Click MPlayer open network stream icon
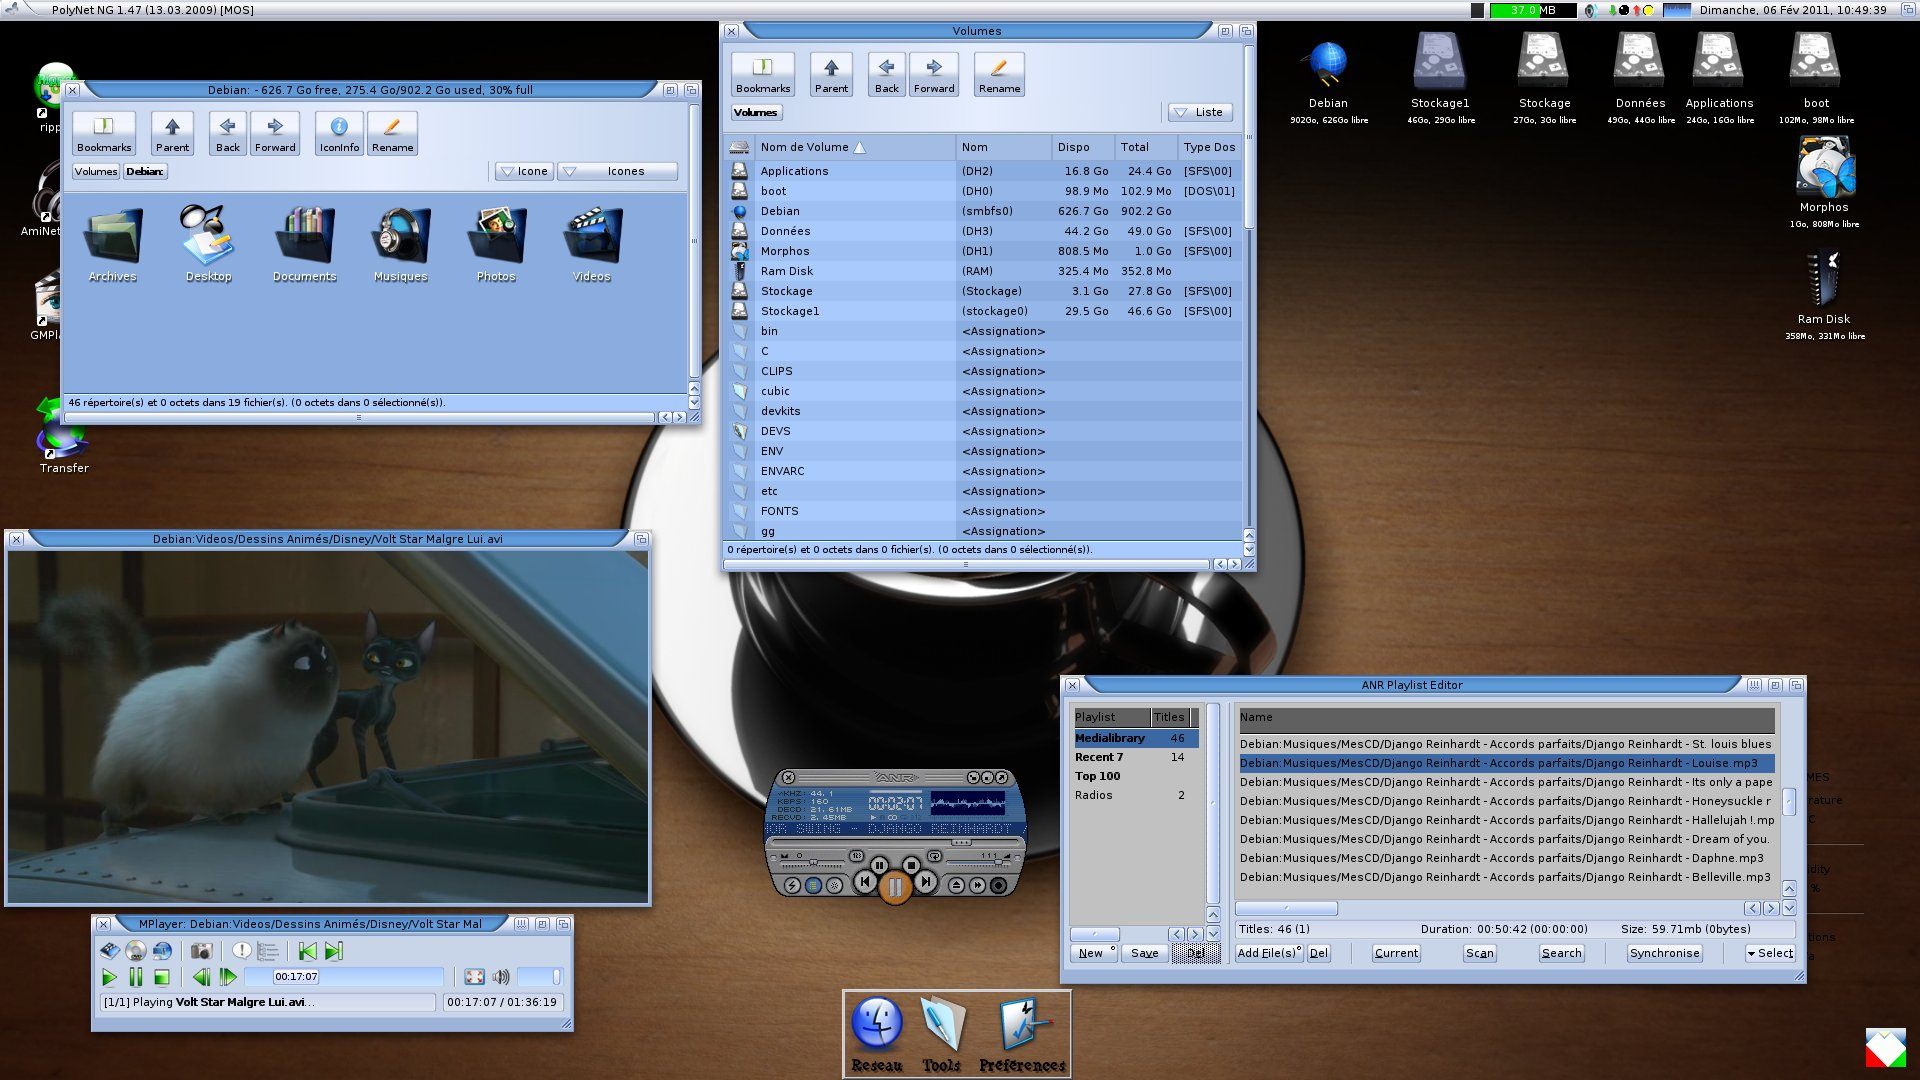1920x1080 pixels. (x=162, y=951)
